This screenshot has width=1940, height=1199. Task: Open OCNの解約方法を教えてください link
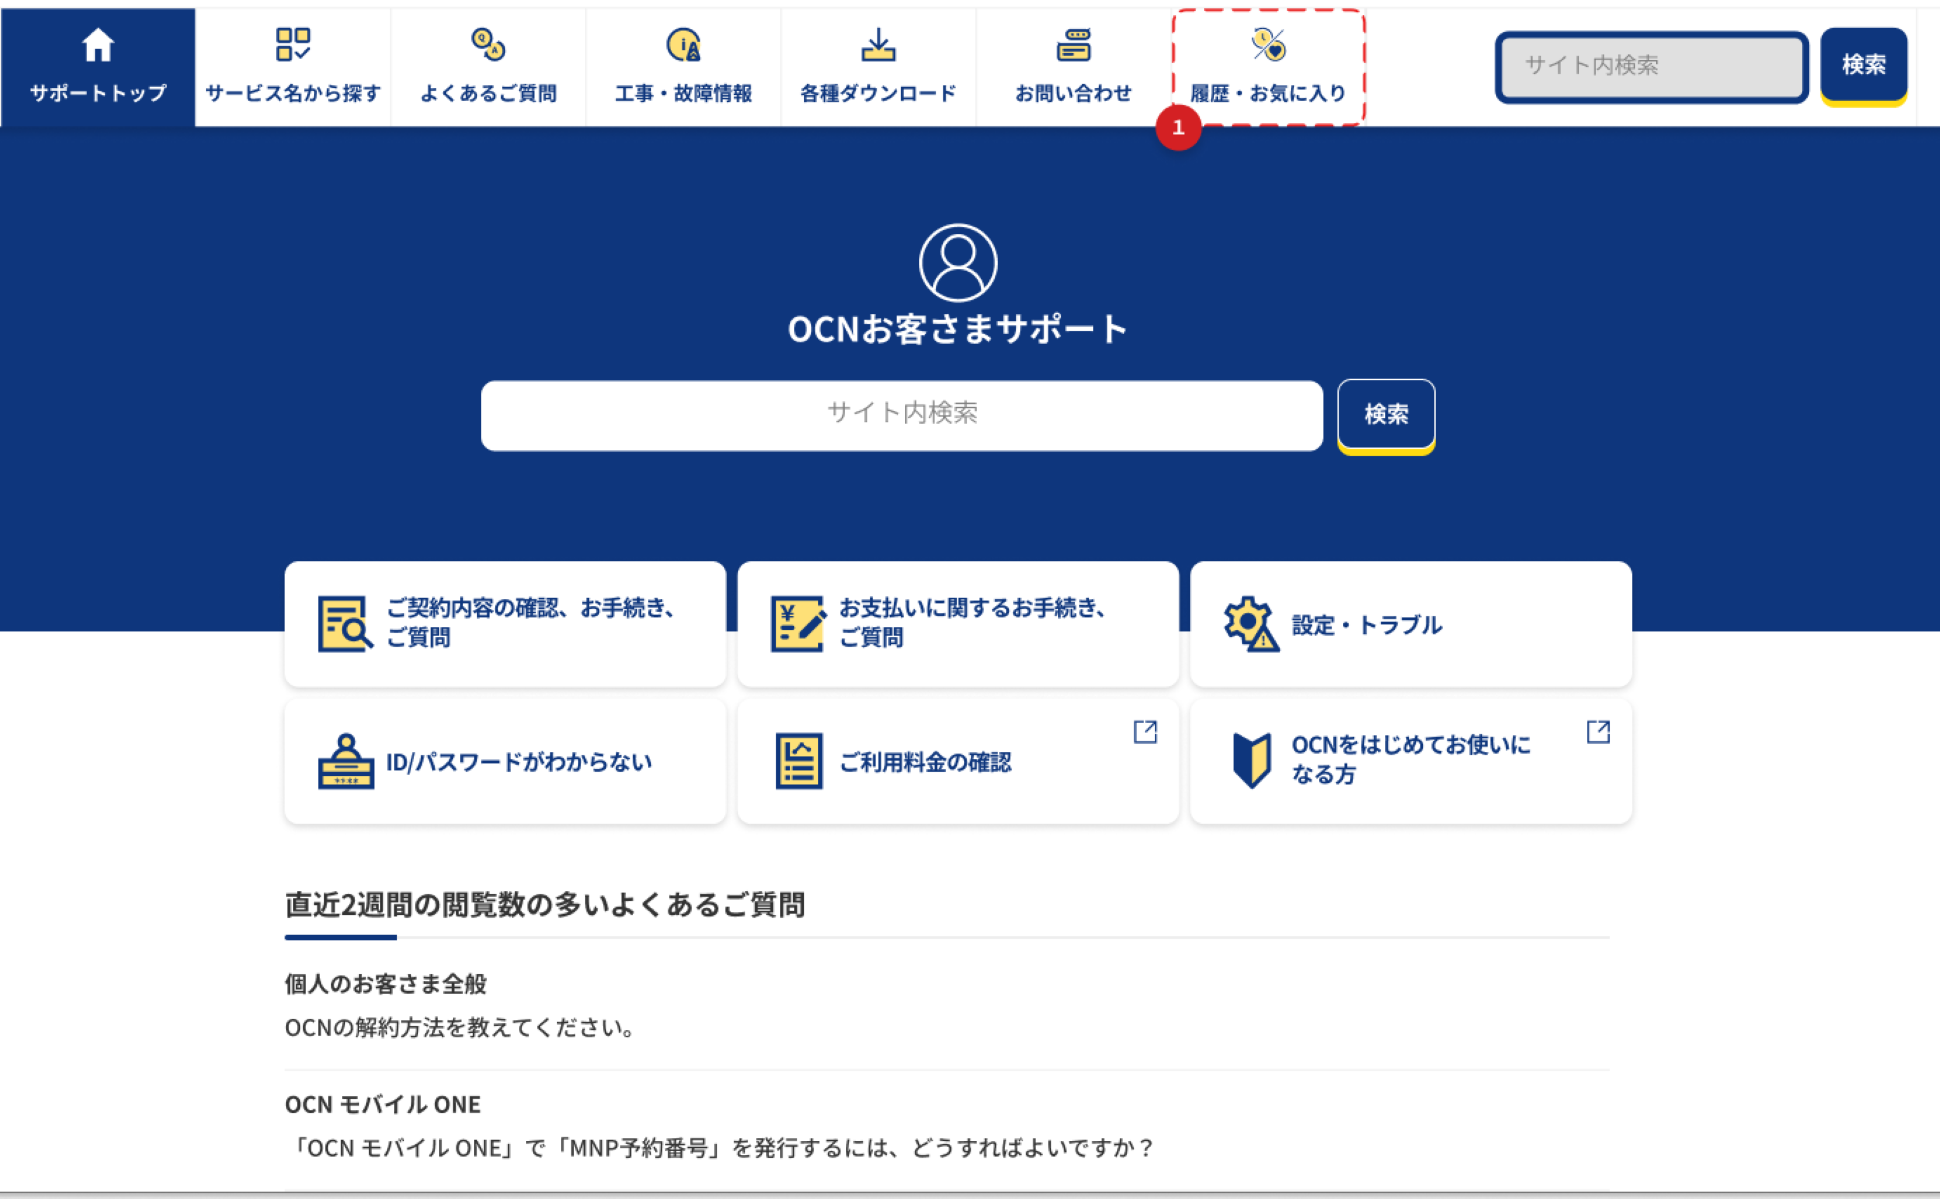[461, 1028]
